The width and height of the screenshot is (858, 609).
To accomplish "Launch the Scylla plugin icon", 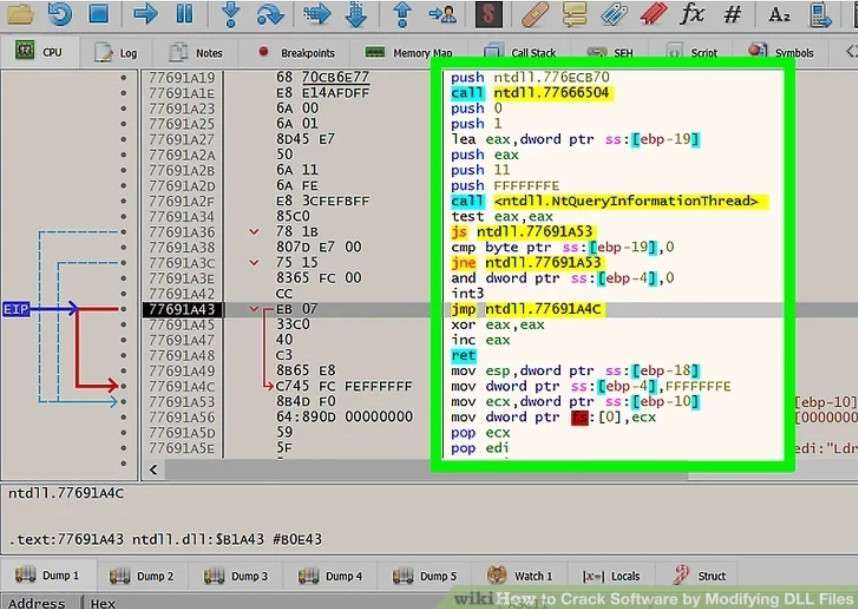I will pyautogui.click(x=489, y=14).
